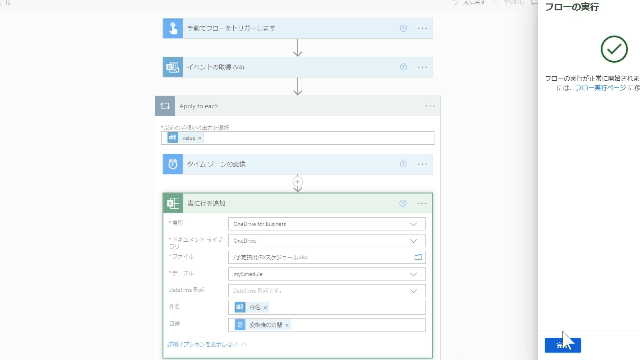Click the Outlook get events step icon
Viewport: 640px width, 360px height.
point(173,67)
